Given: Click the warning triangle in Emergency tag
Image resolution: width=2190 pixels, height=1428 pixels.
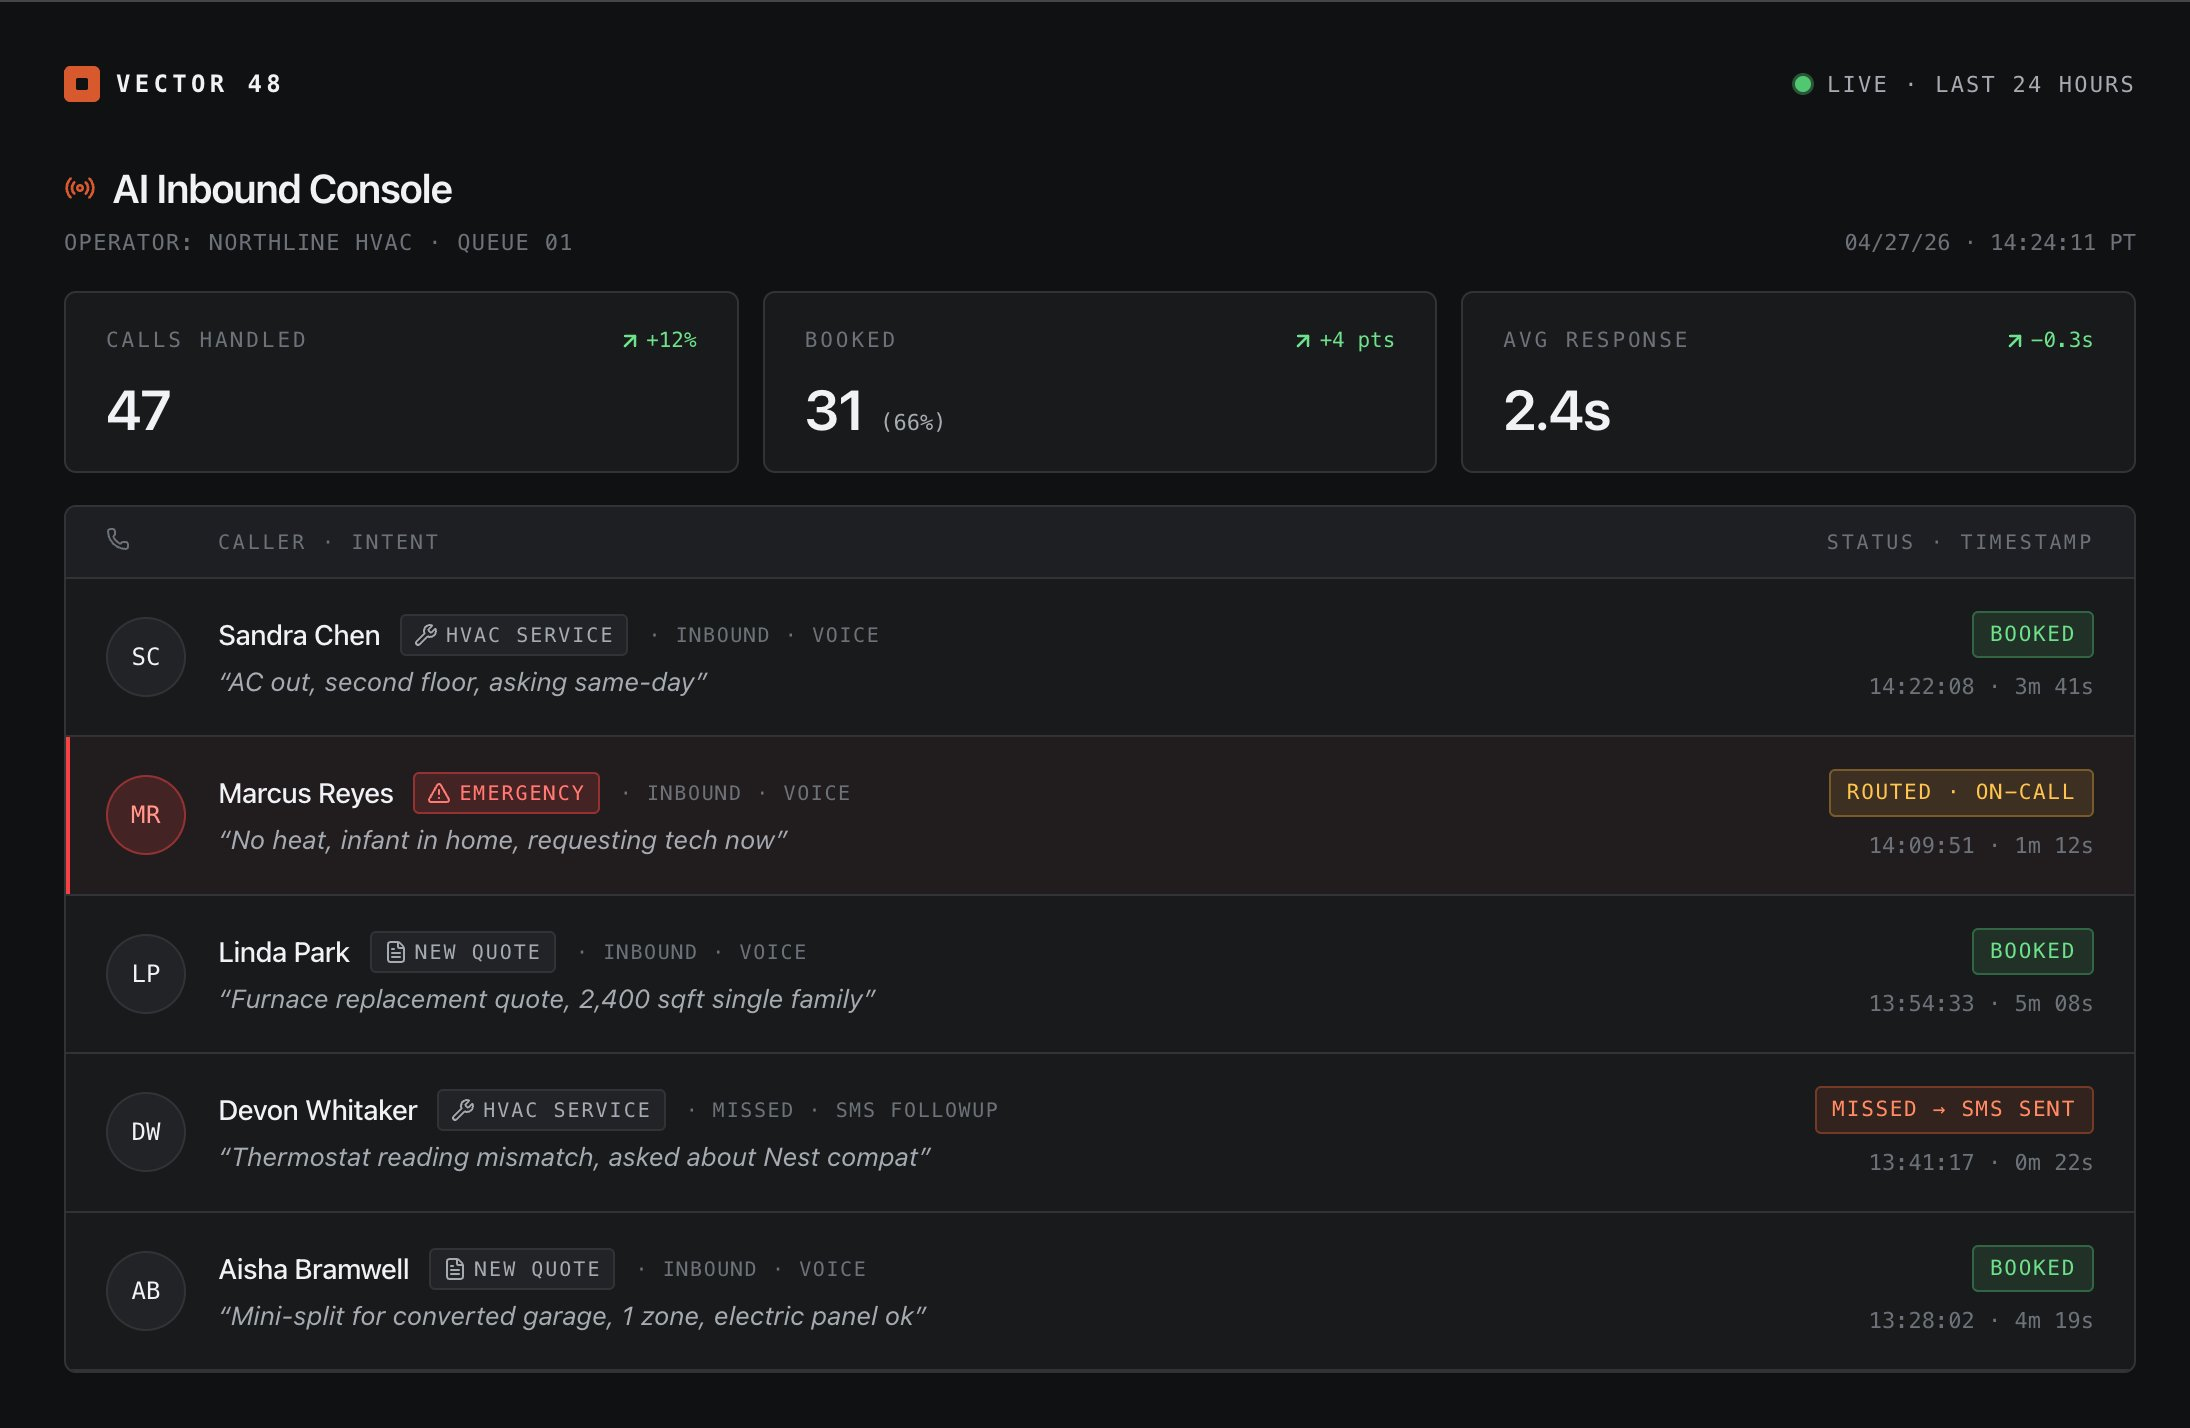Looking at the screenshot, I should [439, 793].
